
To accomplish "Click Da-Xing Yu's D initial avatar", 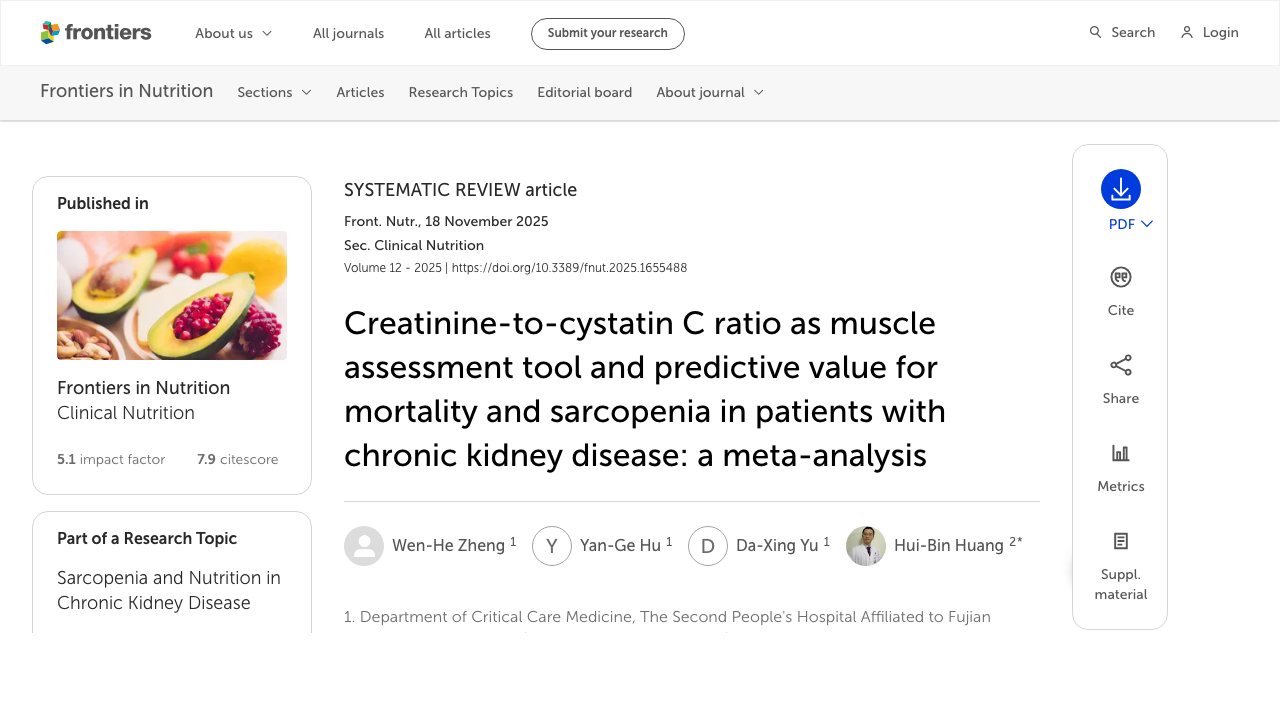I will click(x=708, y=546).
